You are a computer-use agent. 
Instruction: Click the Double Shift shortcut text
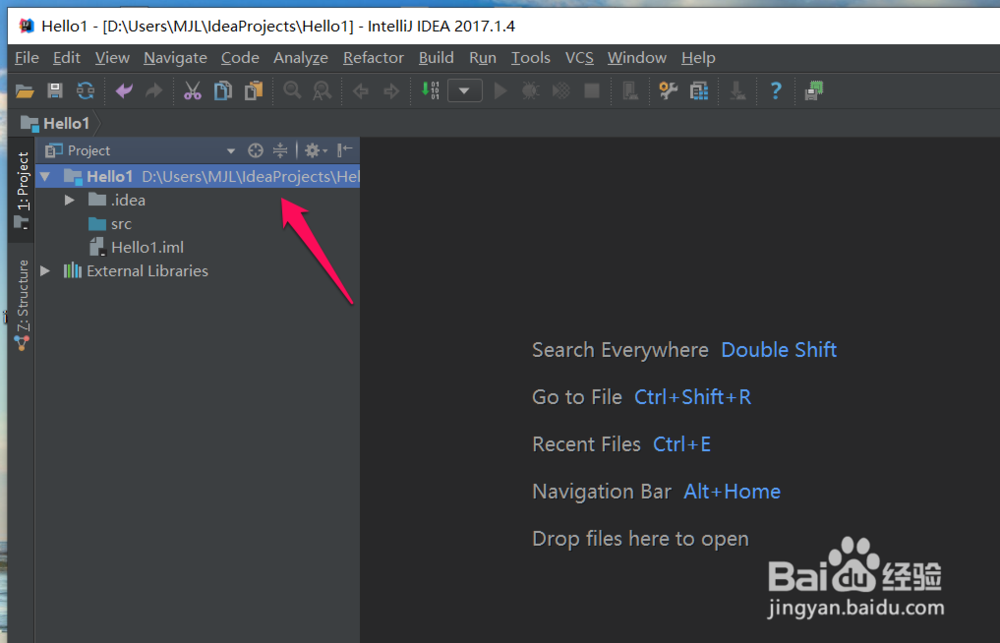pyautogui.click(x=779, y=350)
